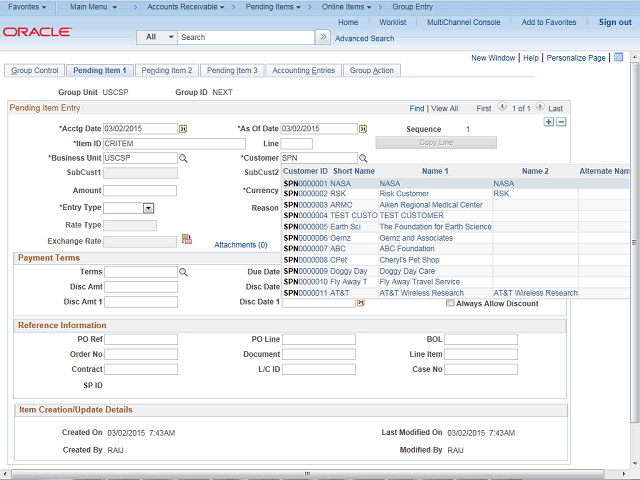Click into the Amount input field
640x480 pixels.
pyautogui.click(x=140, y=190)
